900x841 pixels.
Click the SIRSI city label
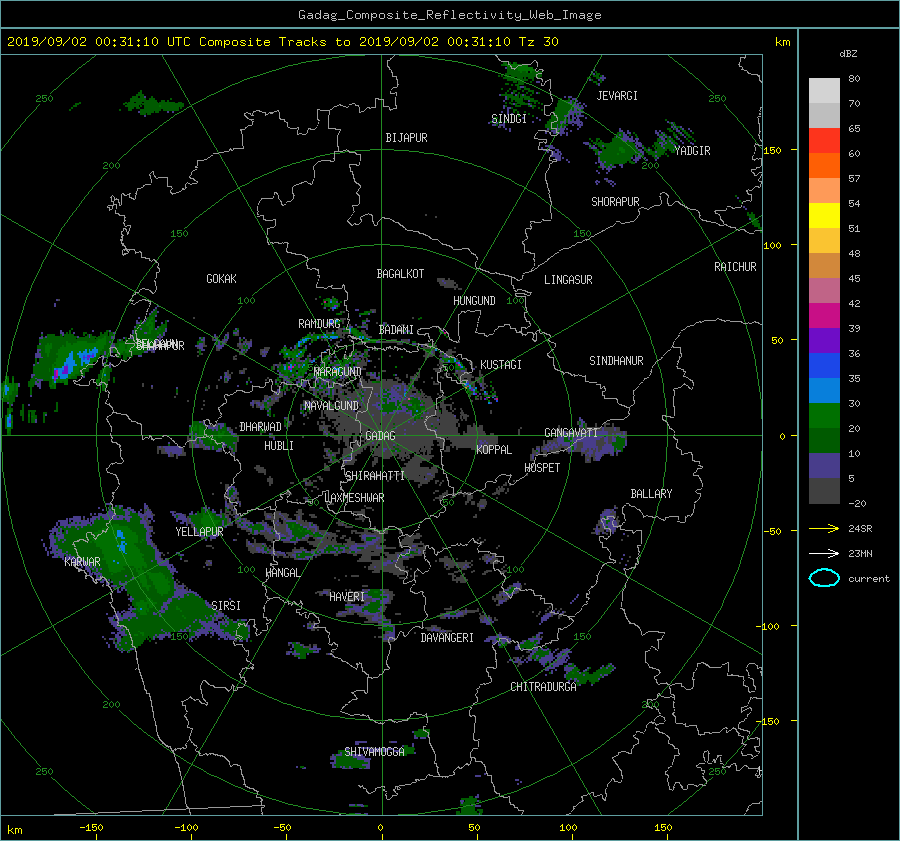pos(226,606)
